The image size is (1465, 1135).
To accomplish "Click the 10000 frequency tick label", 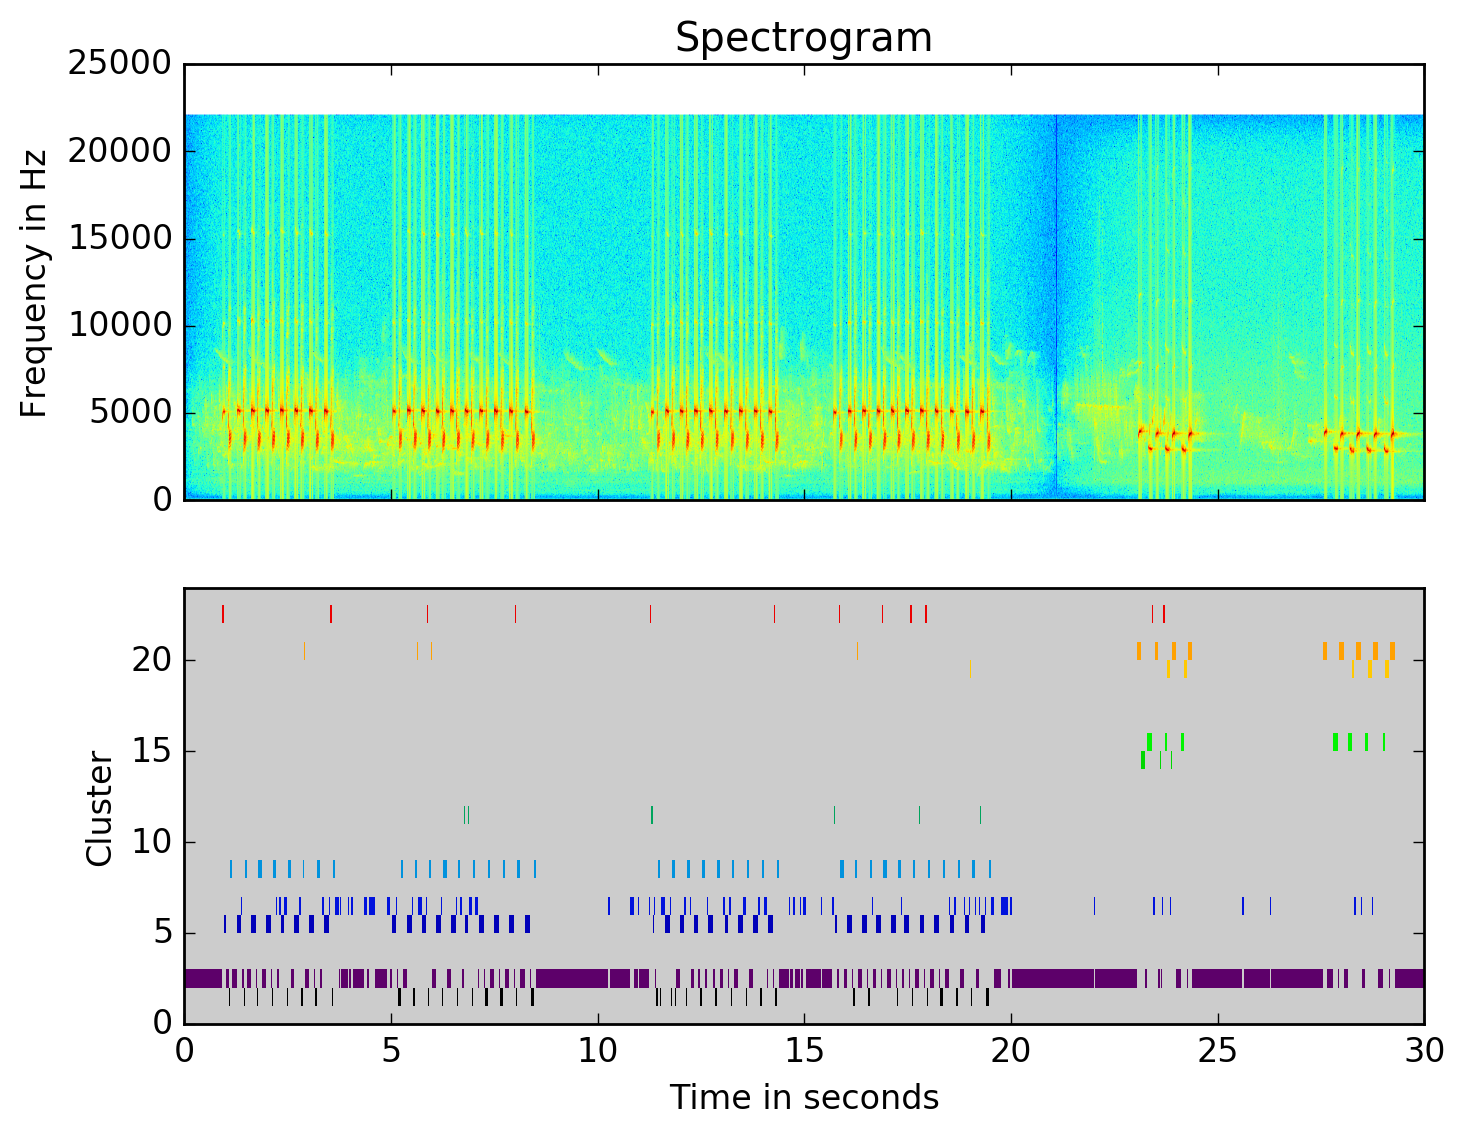I will click(119, 326).
